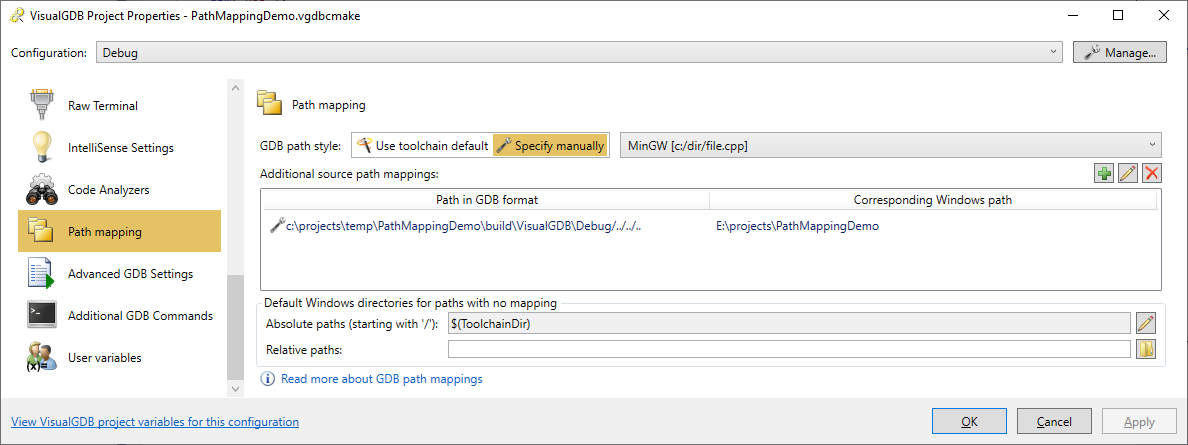Open Raw Terminal settings page

point(120,105)
